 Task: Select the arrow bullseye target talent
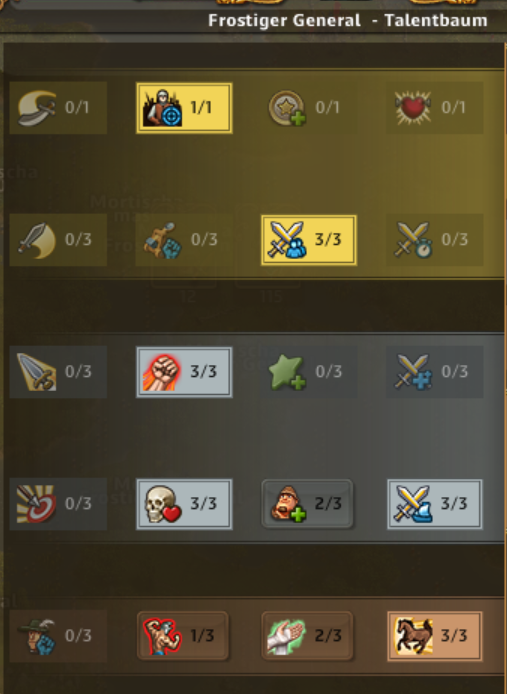(x=58, y=503)
